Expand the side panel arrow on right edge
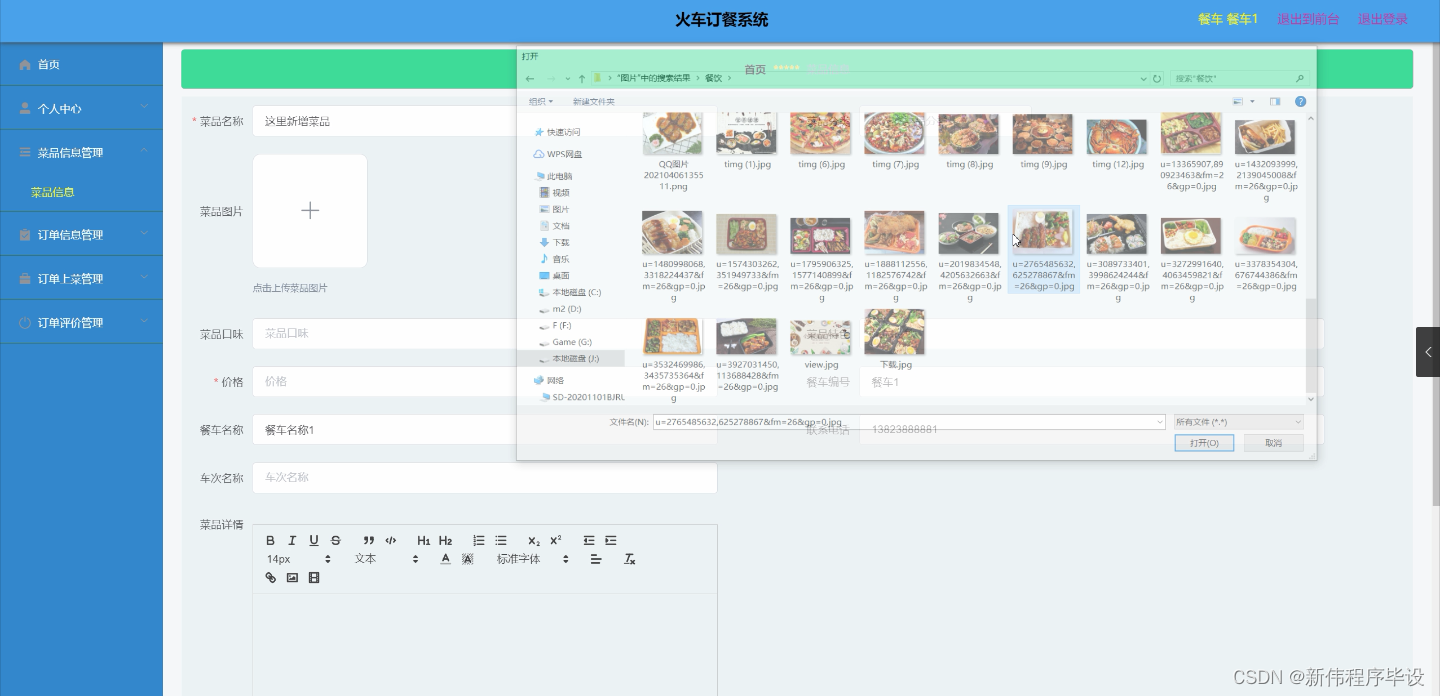 tap(1428, 352)
